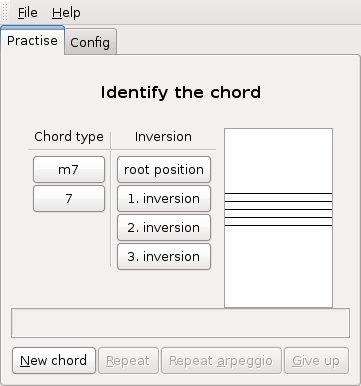Click the Identify the chord heading
Viewport: 361px width, 386px height.
click(x=181, y=92)
